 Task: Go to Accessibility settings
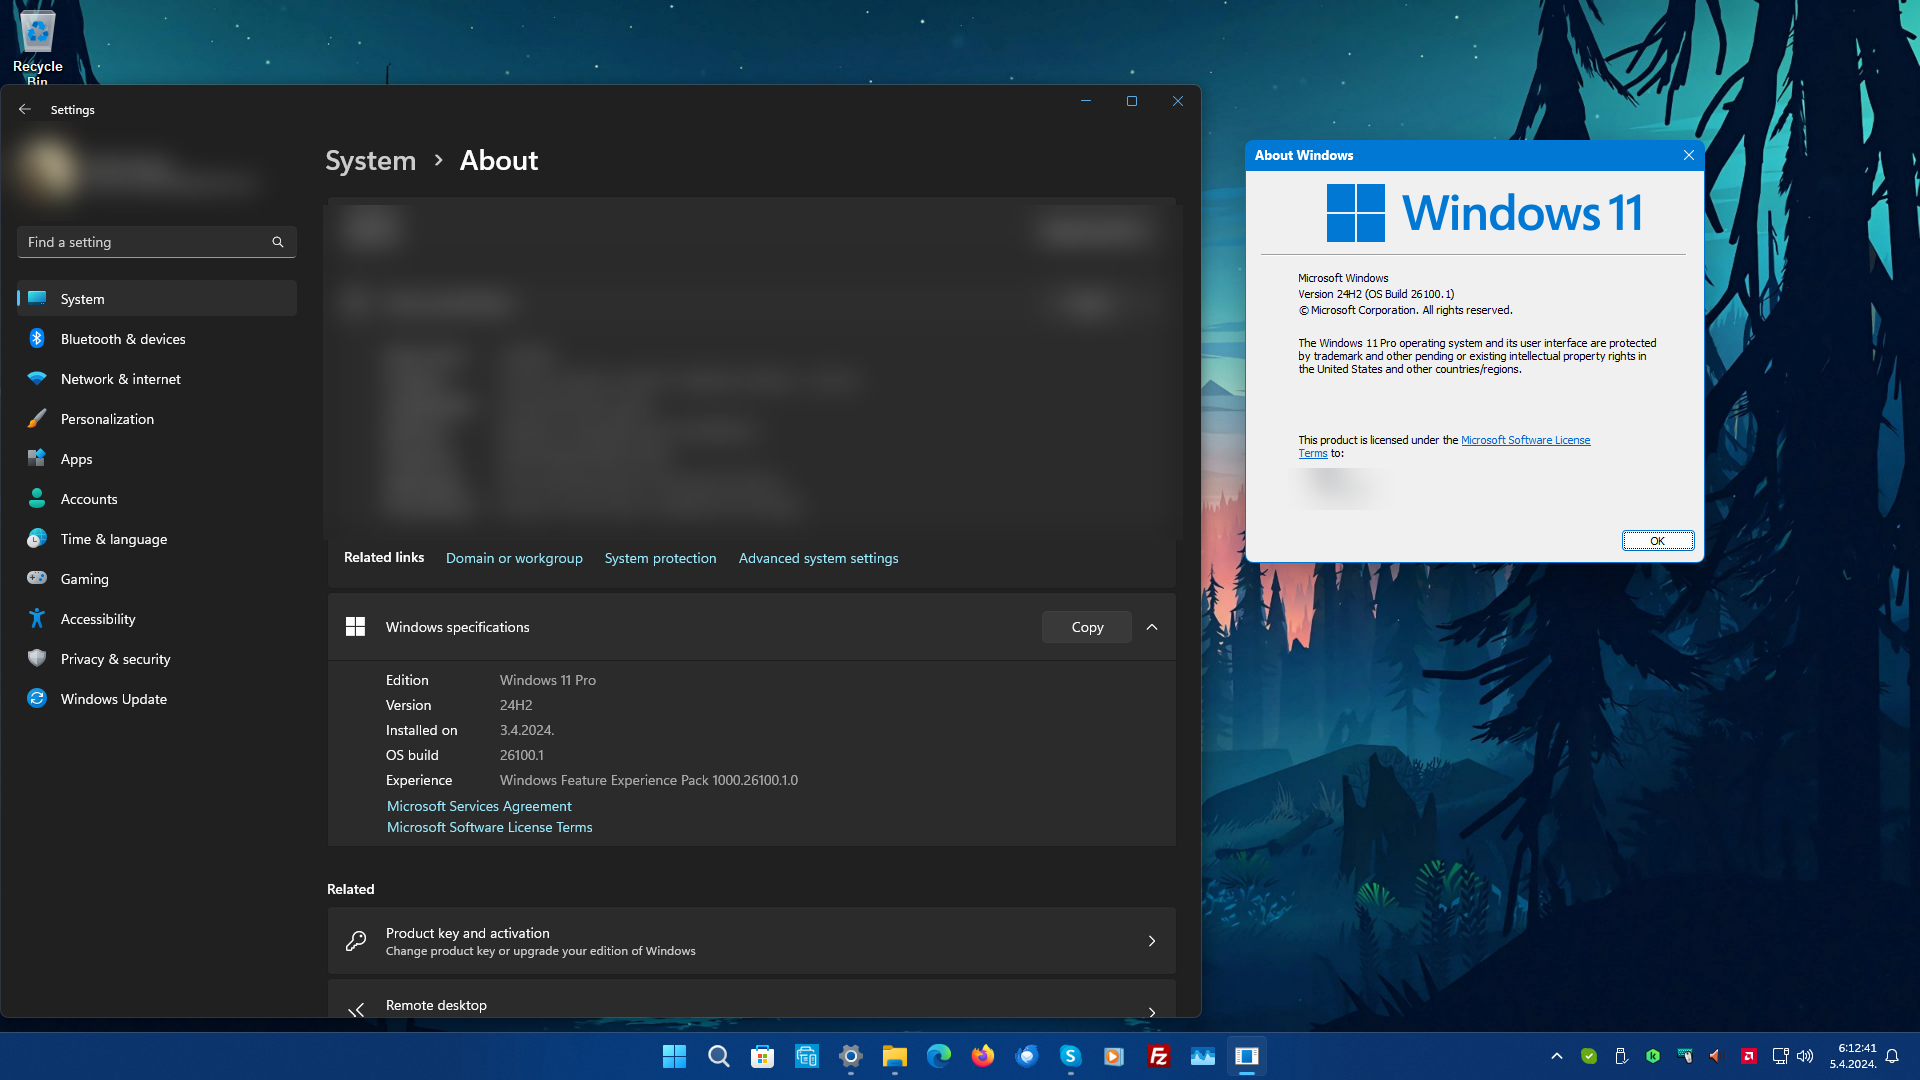(98, 619)
